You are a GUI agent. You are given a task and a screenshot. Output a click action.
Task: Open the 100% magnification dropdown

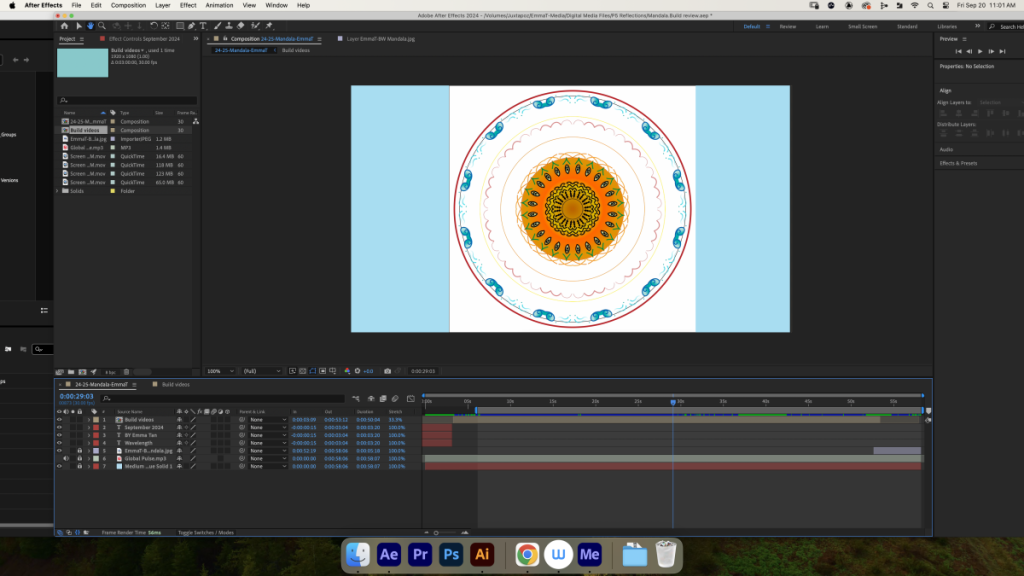pos(220,371)
